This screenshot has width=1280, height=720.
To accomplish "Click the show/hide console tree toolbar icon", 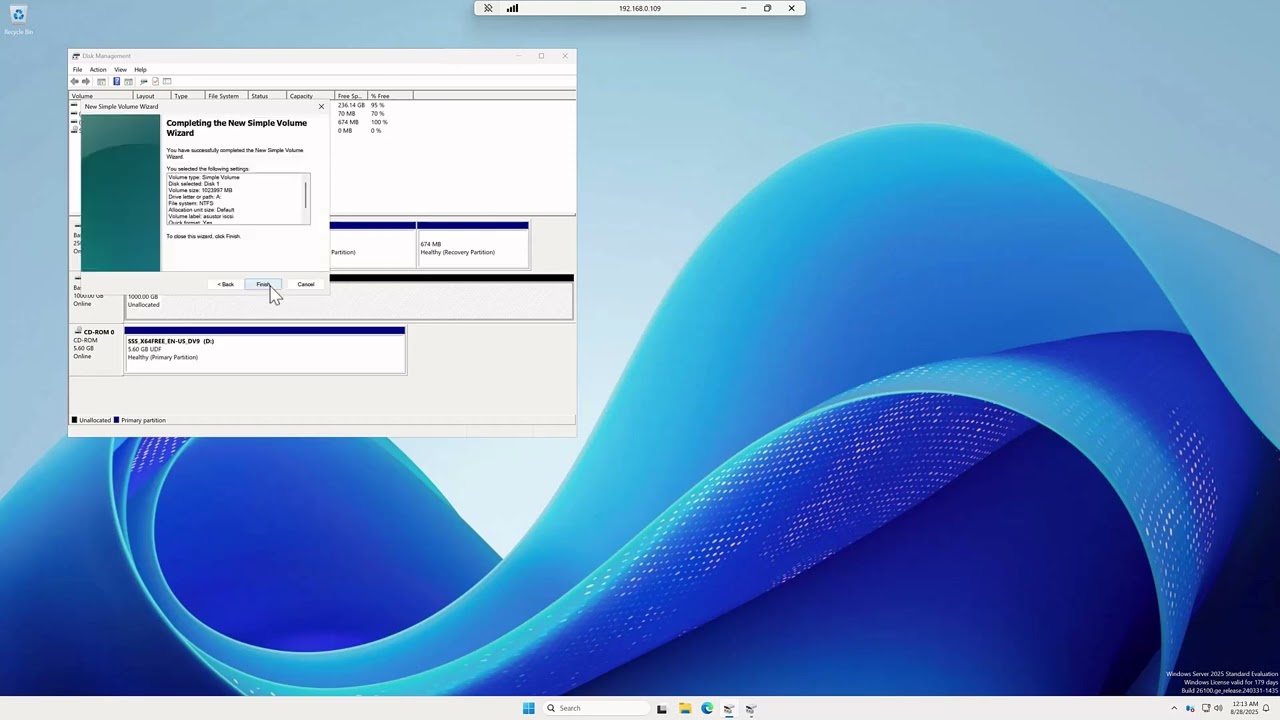I will pos(101,81).
